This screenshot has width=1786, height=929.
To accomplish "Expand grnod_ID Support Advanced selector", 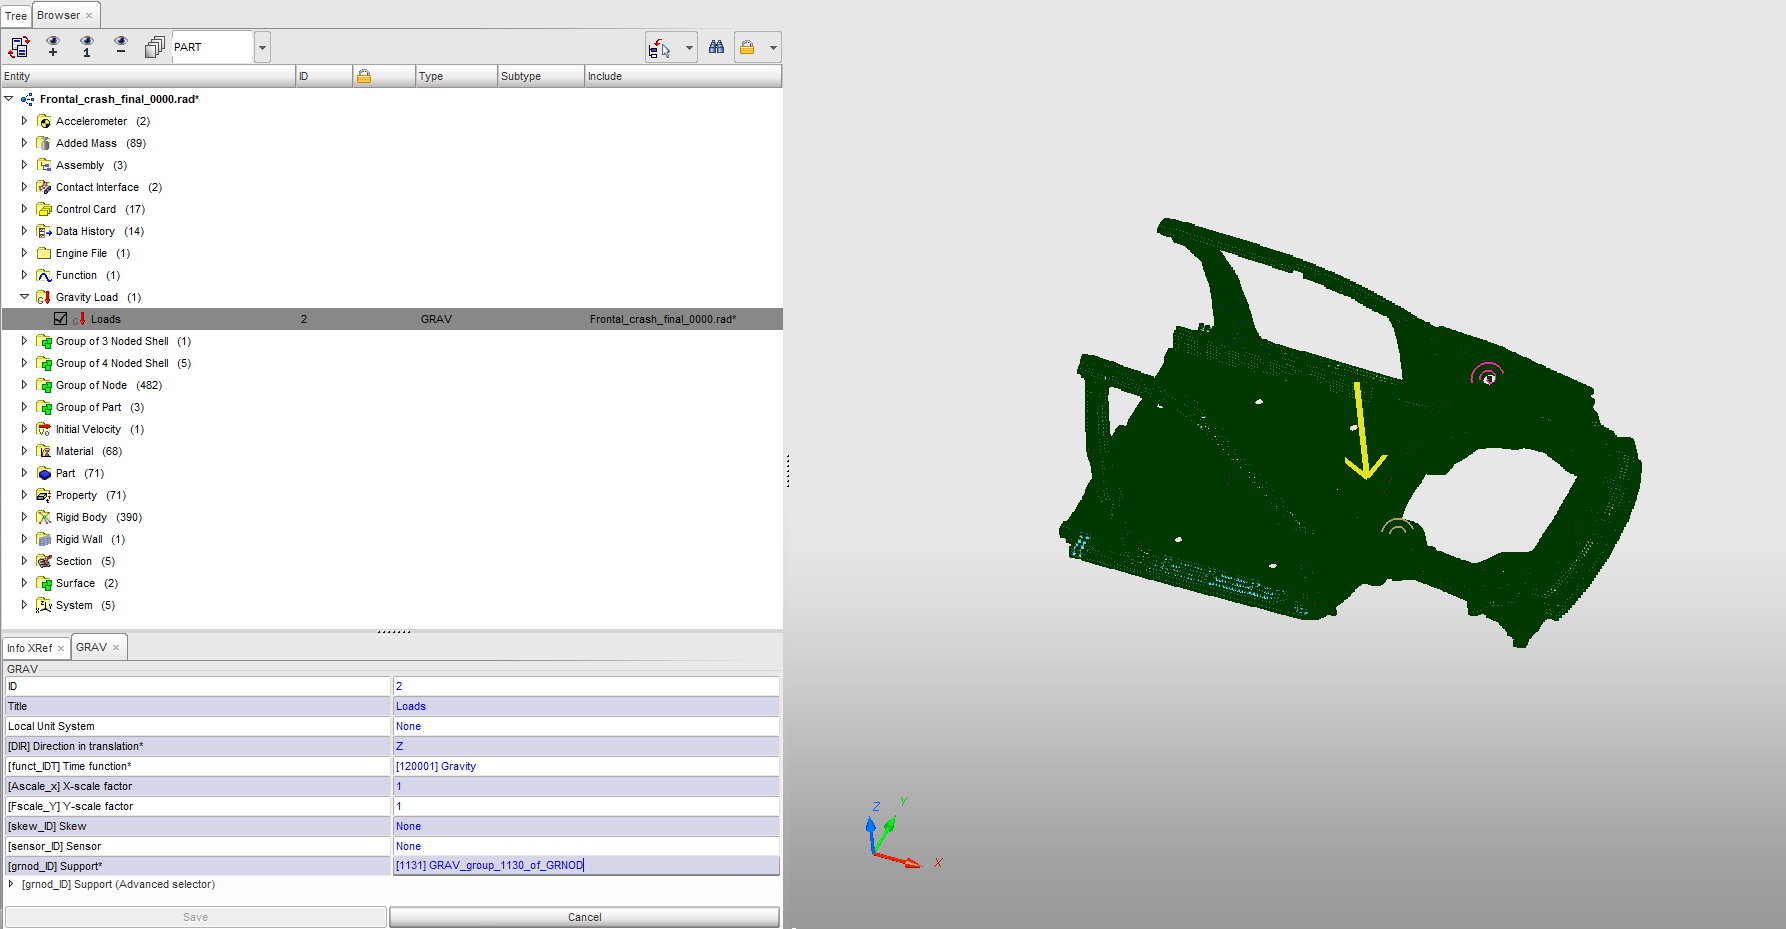I will [x=10, y=884].
